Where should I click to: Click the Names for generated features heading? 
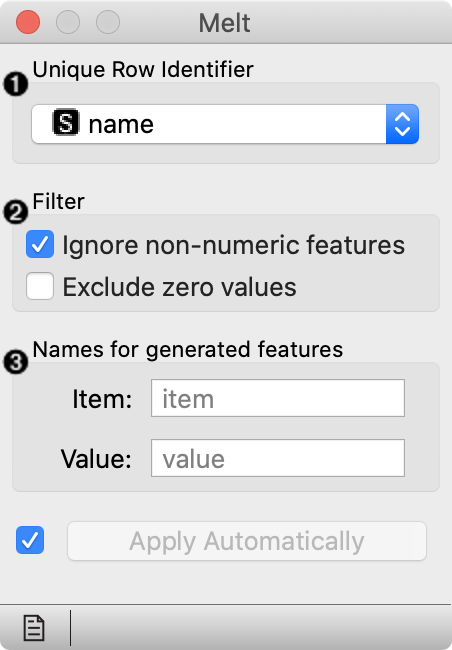click(x=187, y=349)
